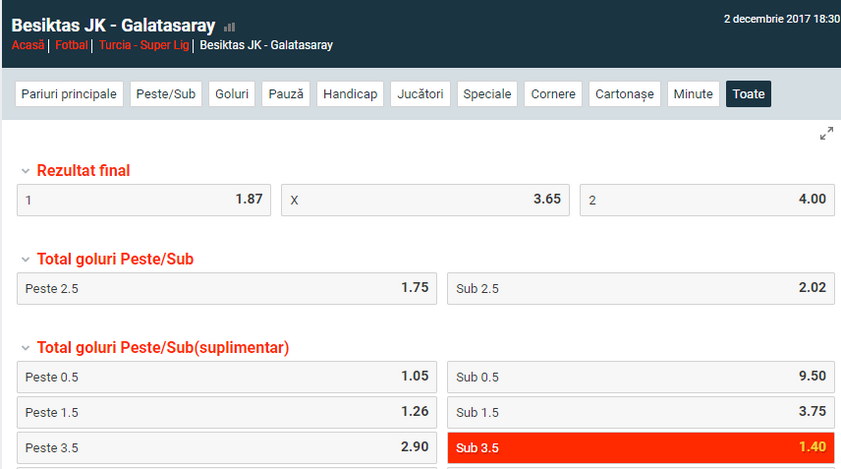Pick Peste 1.5 at 1.26
841x469 pixels.
(x=227, y=413)
